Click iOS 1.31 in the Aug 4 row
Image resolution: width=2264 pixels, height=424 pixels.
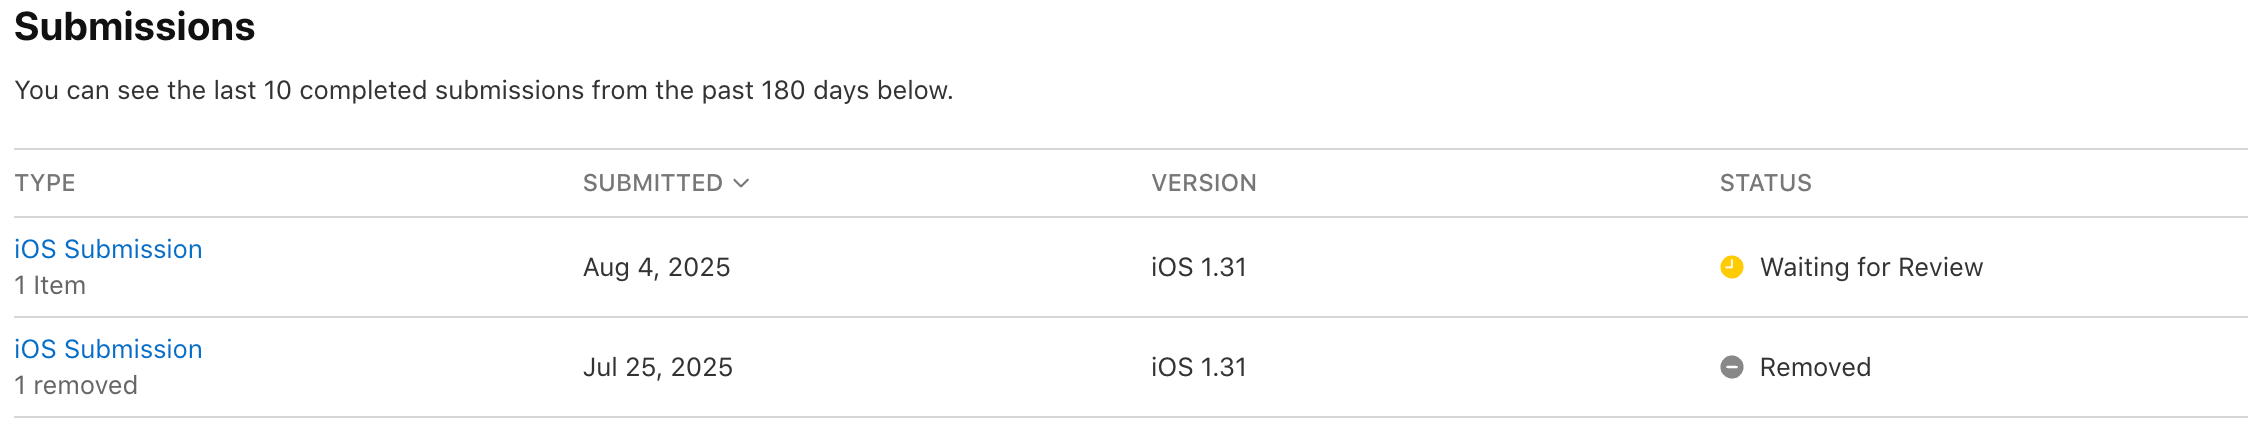(x=1199, y=267)
